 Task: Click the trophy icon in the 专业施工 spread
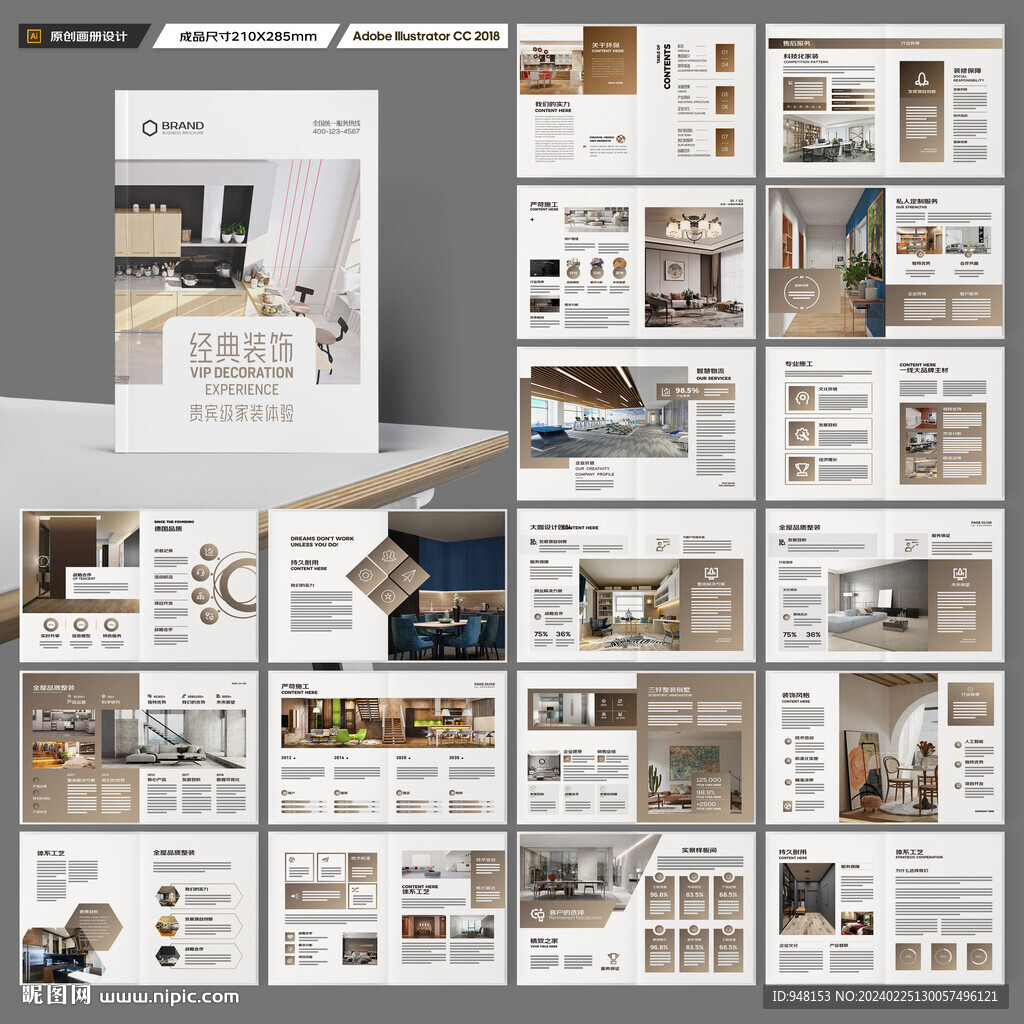801,469
